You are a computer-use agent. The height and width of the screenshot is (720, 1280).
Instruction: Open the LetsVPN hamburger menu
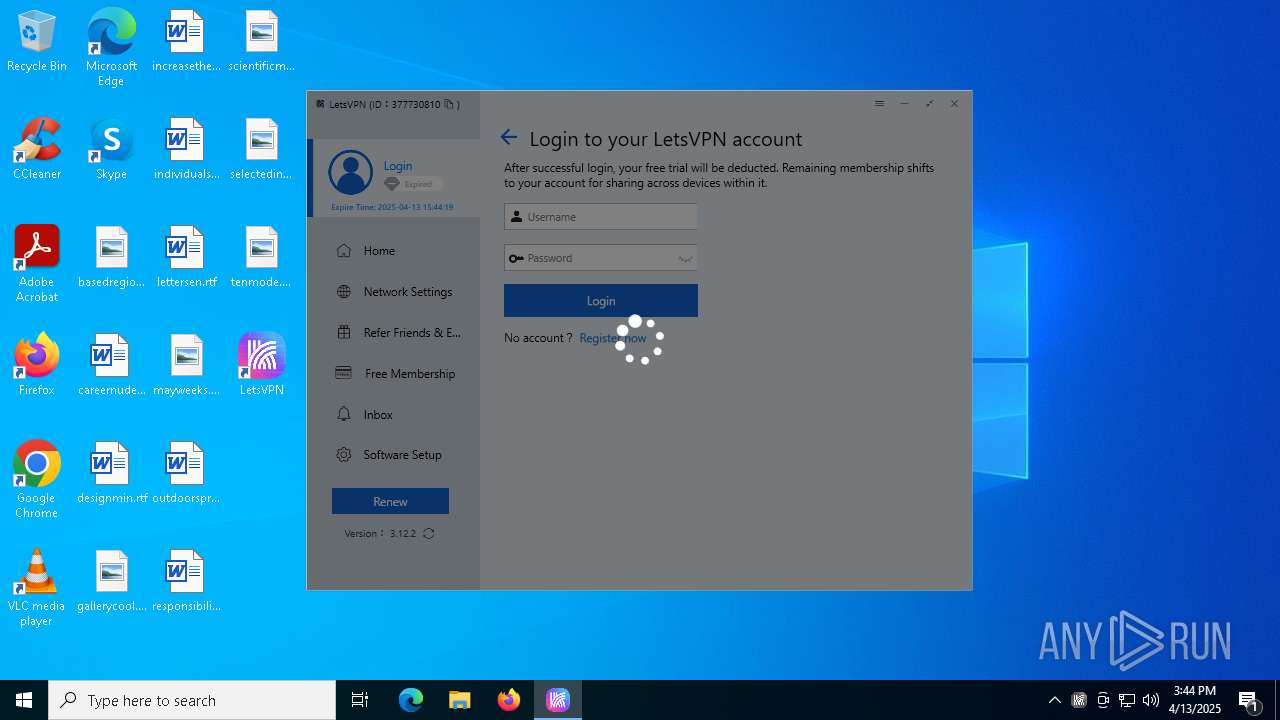879,104
